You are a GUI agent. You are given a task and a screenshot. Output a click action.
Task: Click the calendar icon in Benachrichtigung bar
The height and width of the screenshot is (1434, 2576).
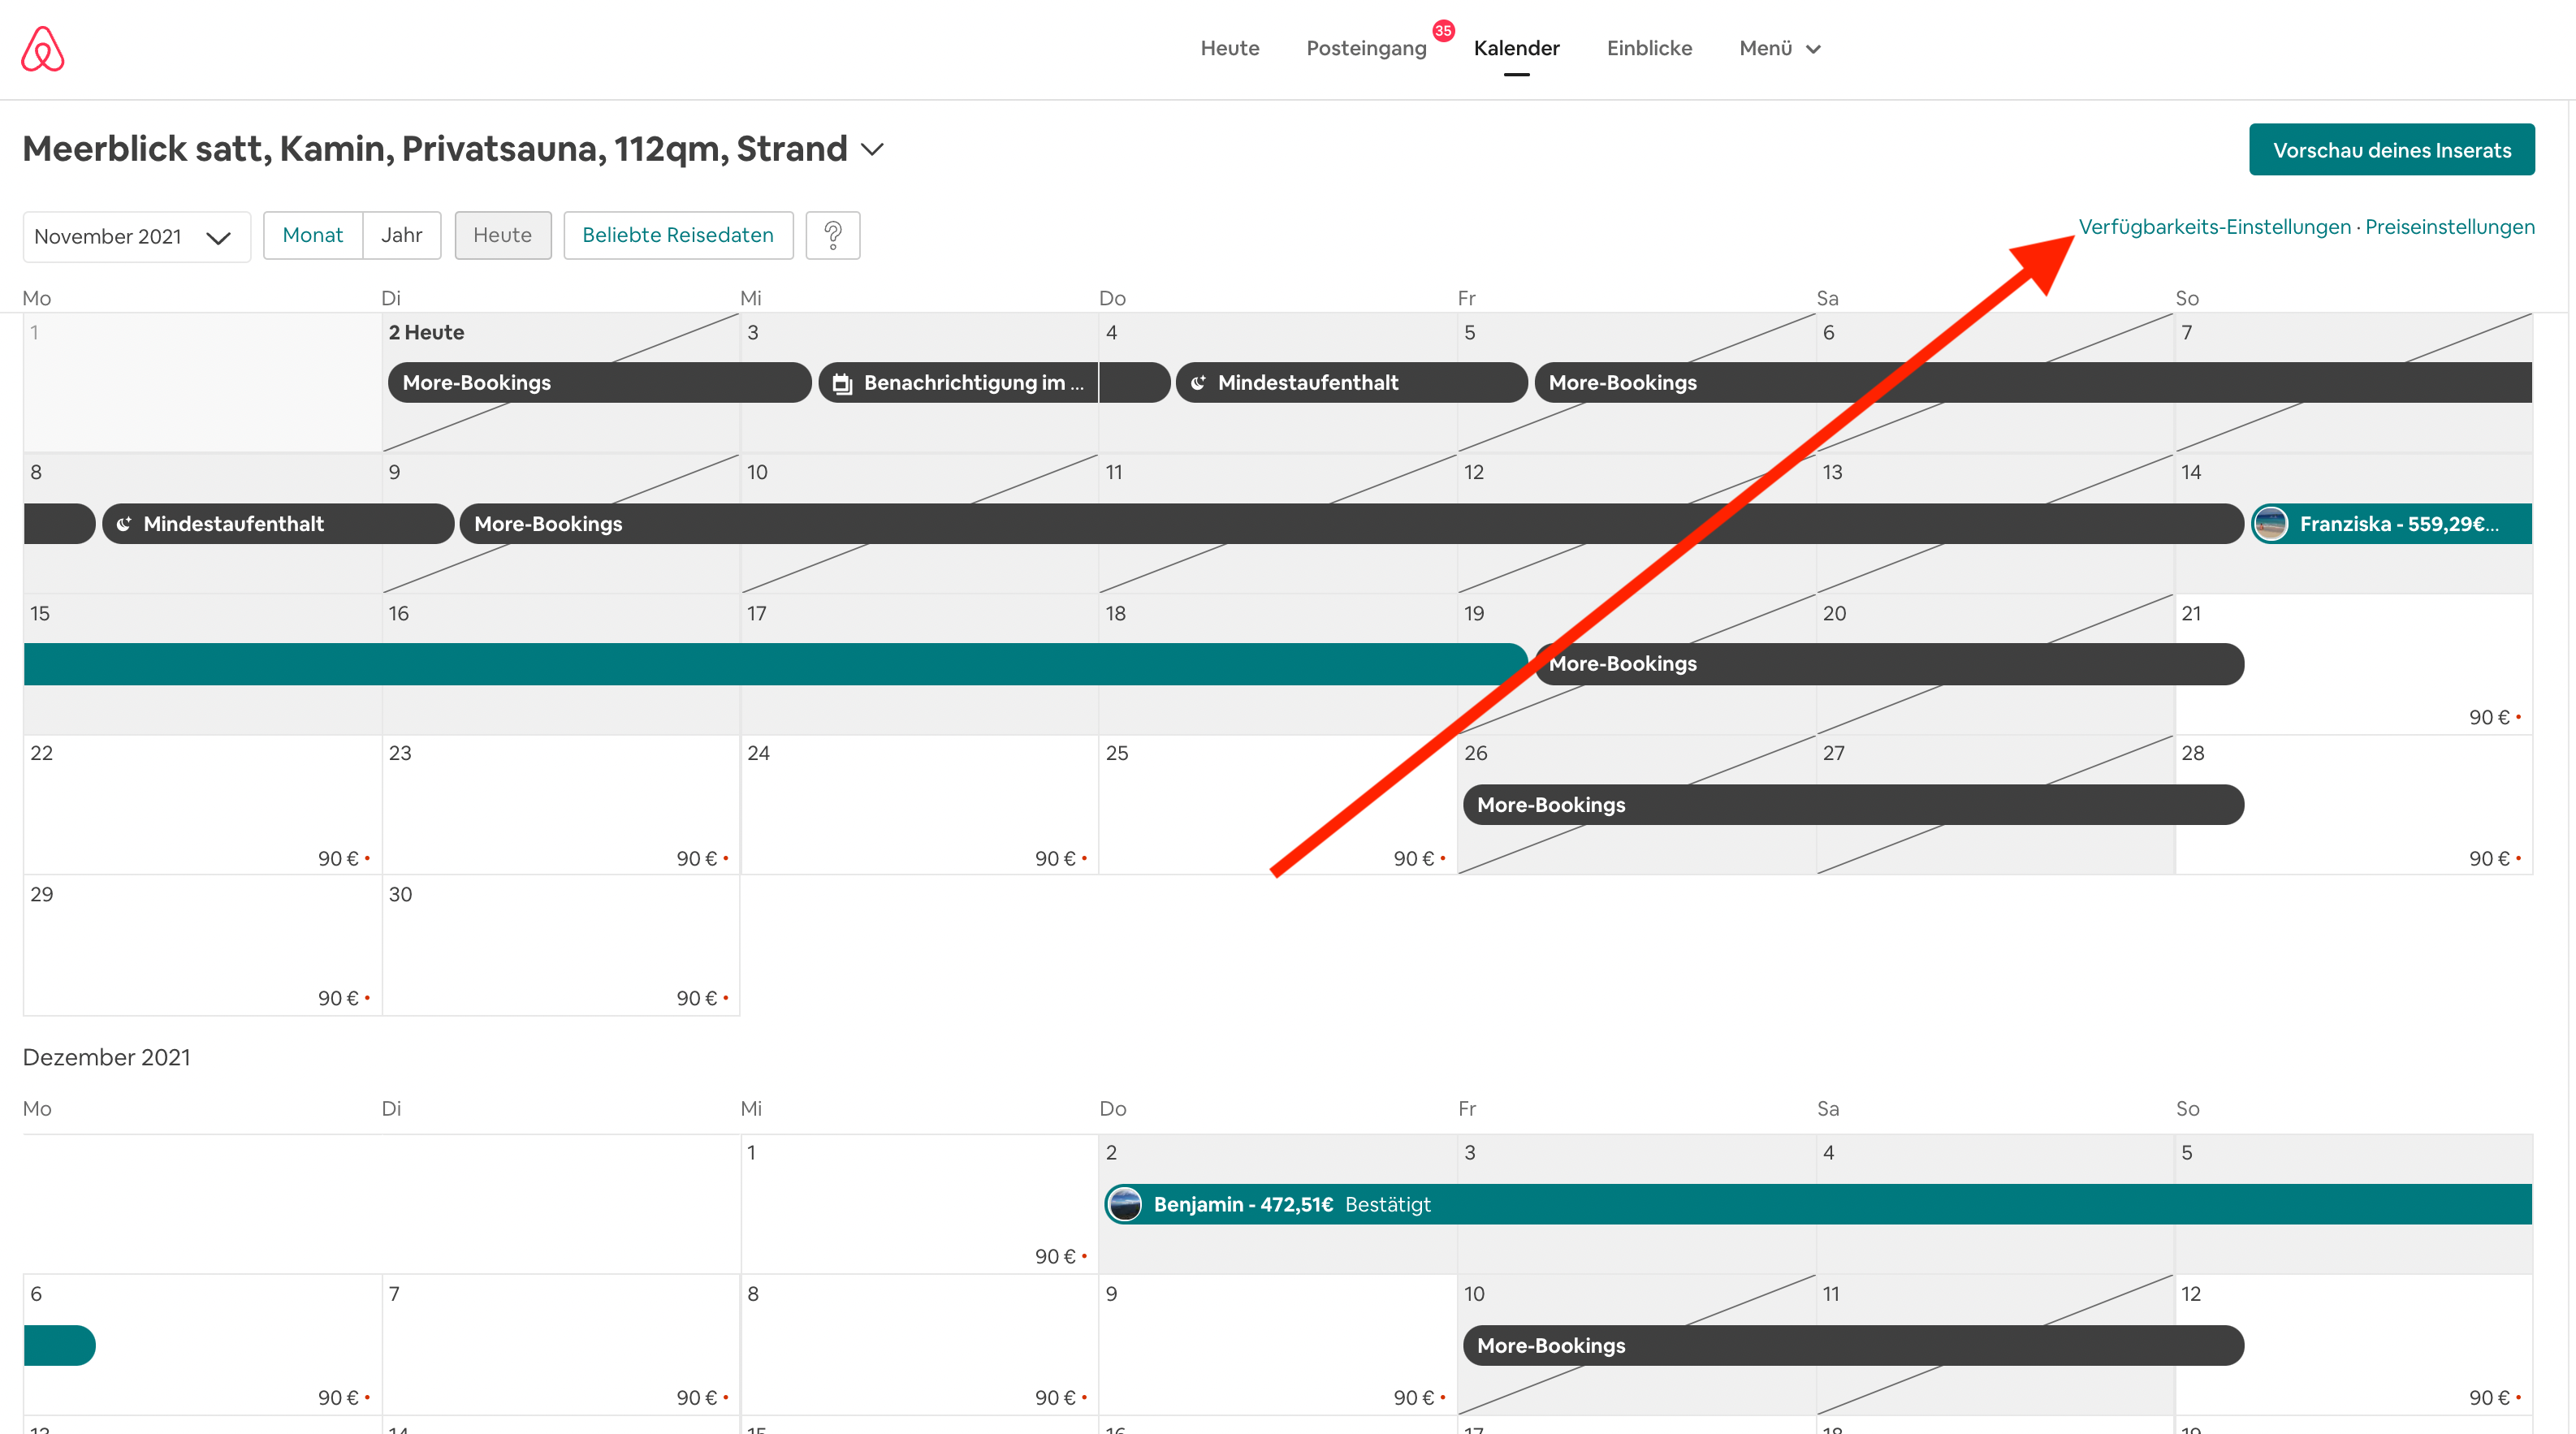(x=843, y=383)
